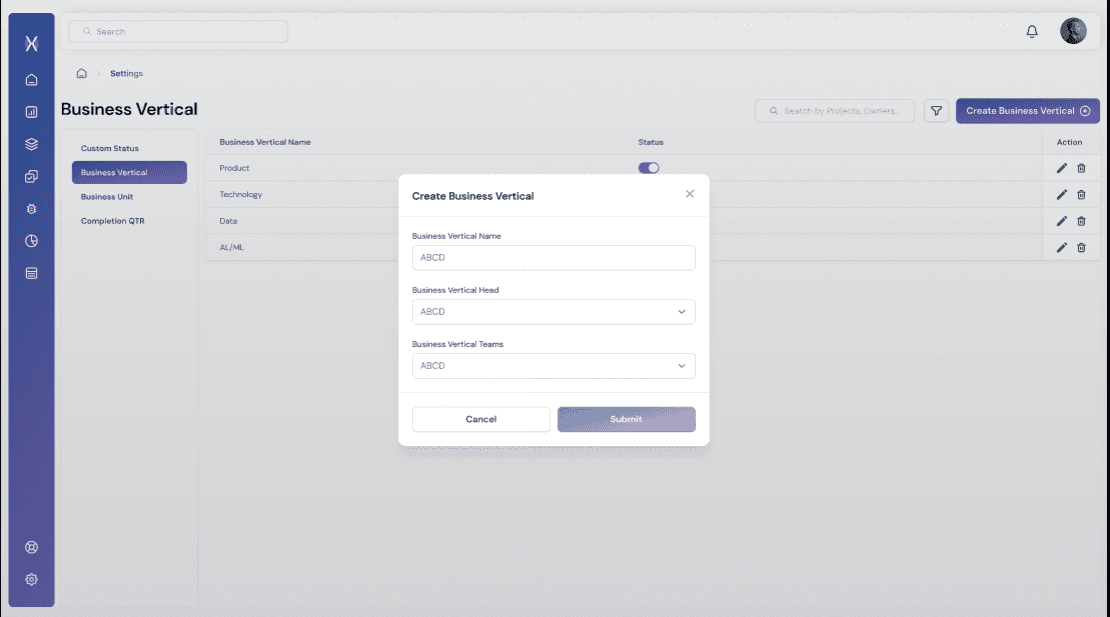Screen dimensions: 1110x617
Task: Open the layers icon in the sidebar
Action: click(31, 142)
